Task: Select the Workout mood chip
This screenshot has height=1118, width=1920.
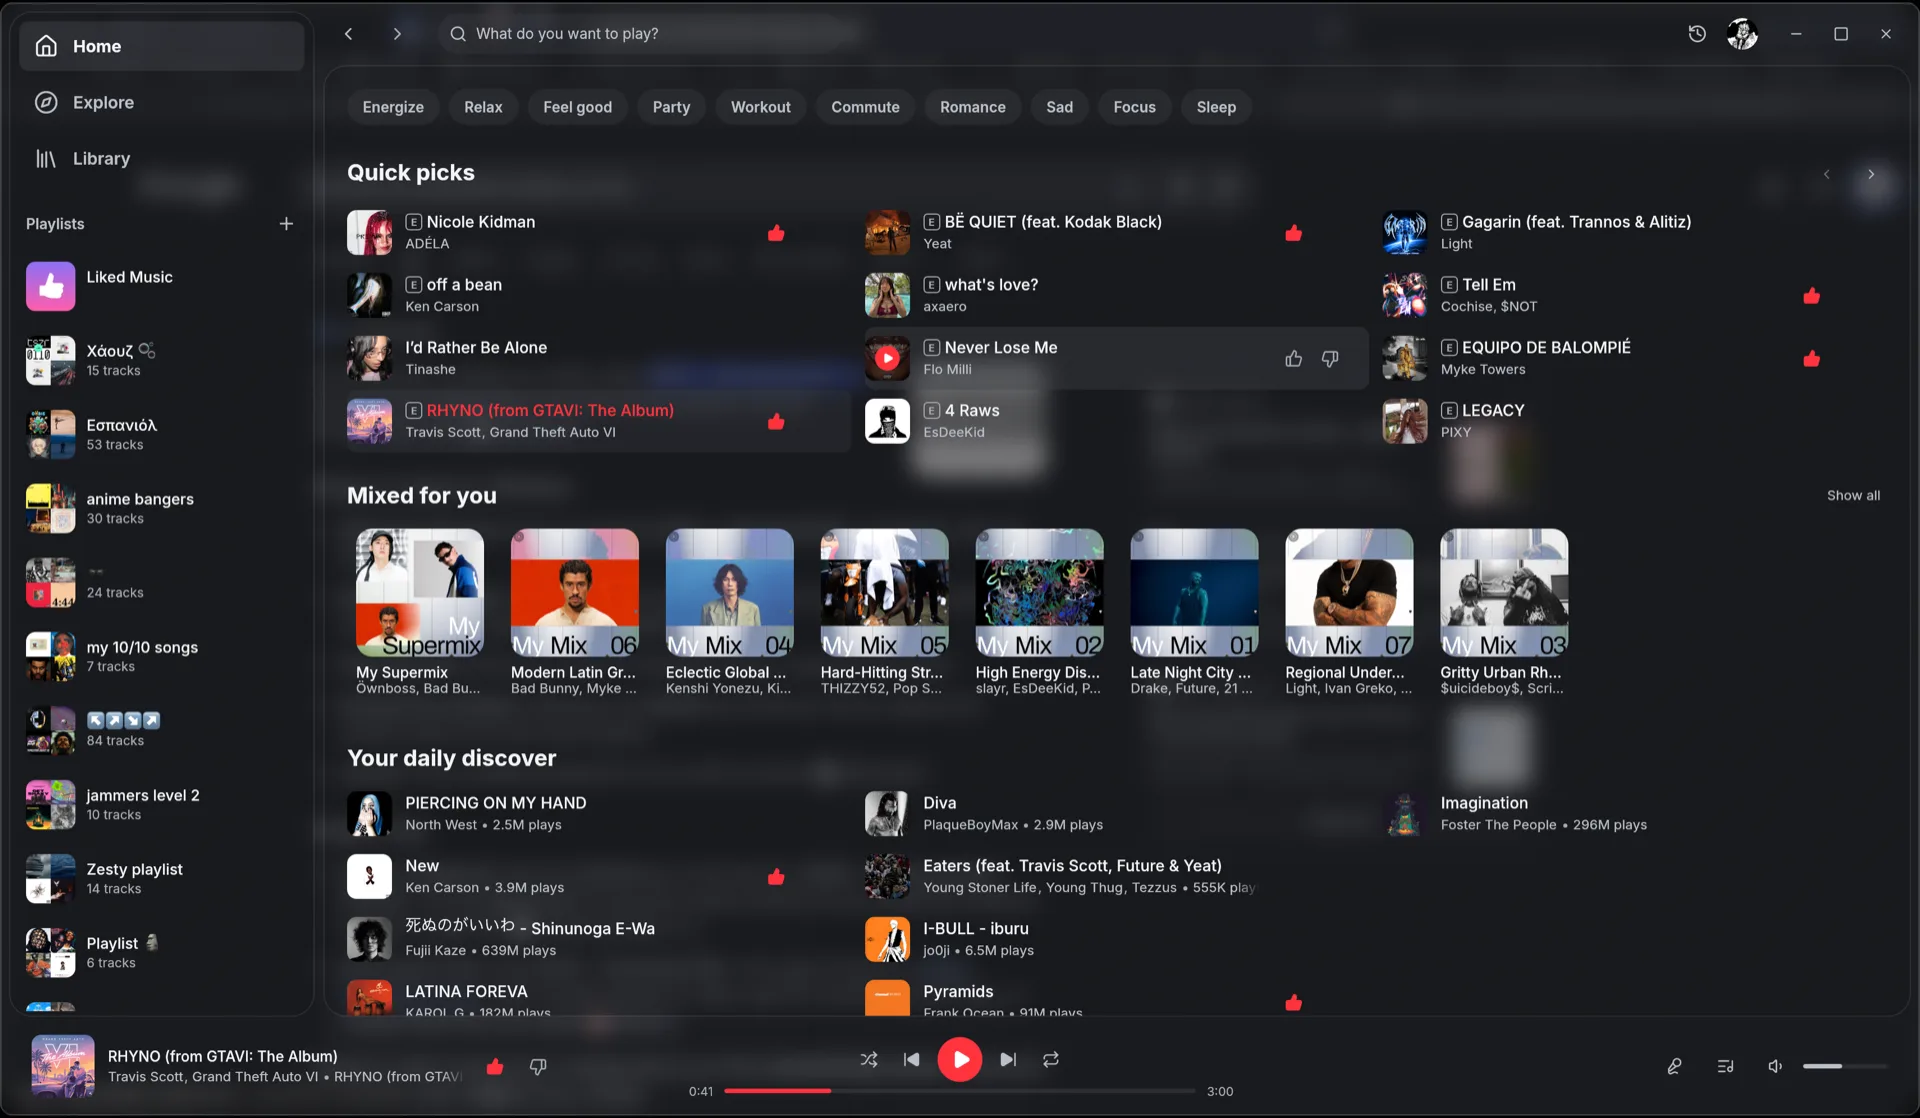Action: pyautogui.click(x=761, y=107)
